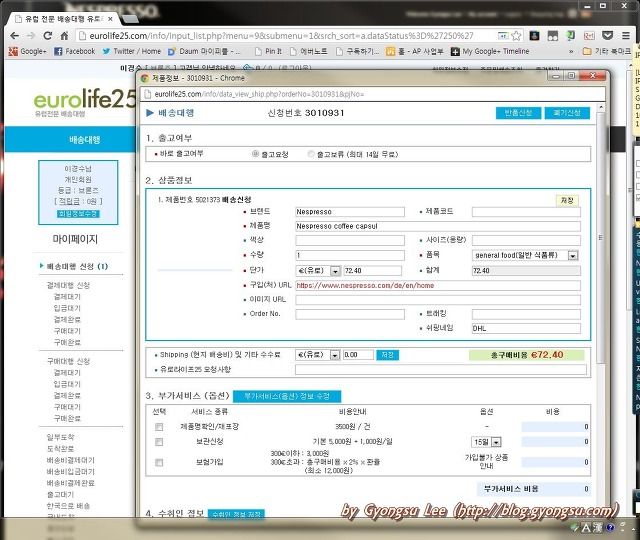Click 부가서비스(옵션) 정보 수정 button

point(287,396)
